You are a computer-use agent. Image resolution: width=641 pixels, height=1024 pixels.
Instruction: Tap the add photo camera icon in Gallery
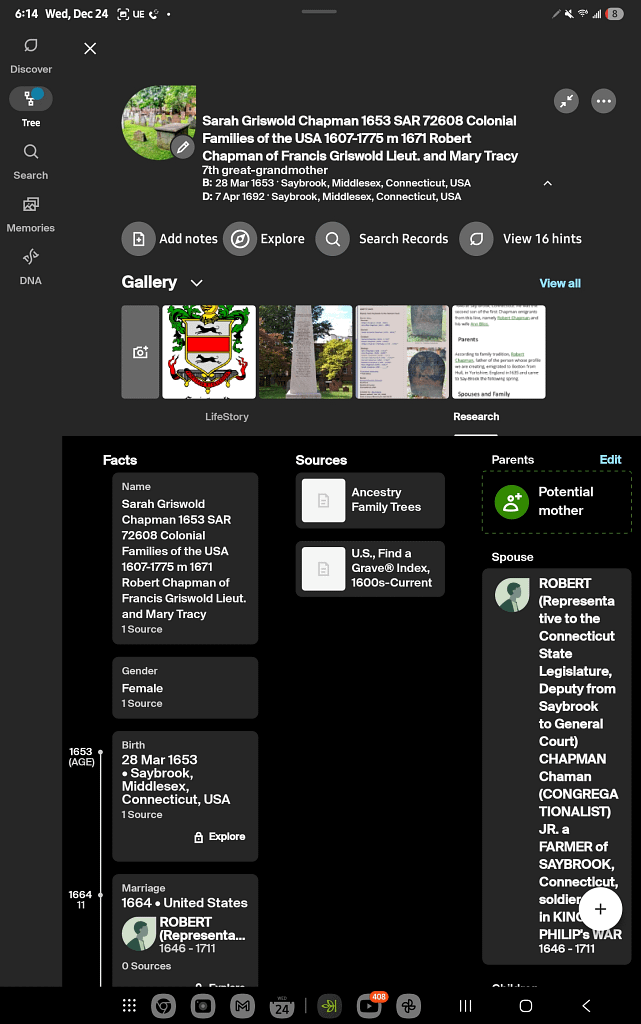pos(140,352)
